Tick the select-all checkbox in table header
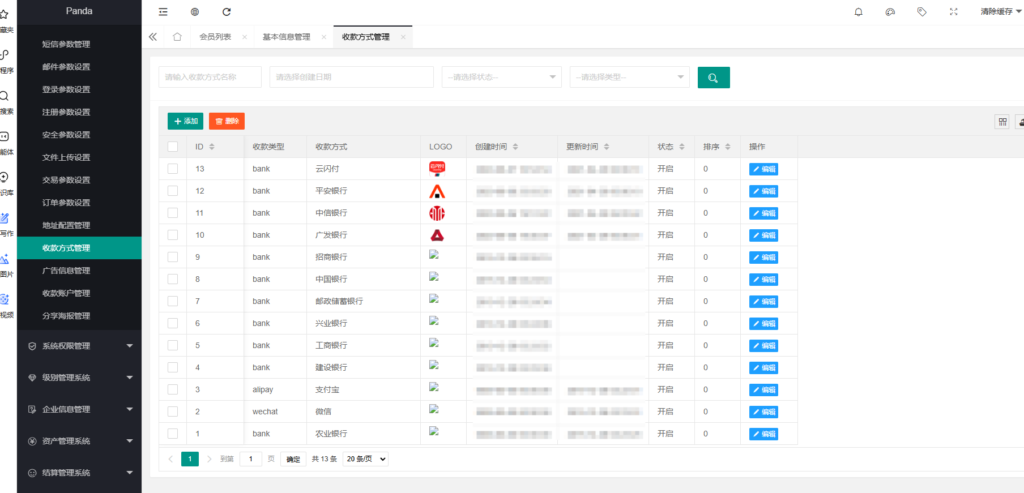Viewport: 1024px width, 493px height. click(x=172, y=147)
